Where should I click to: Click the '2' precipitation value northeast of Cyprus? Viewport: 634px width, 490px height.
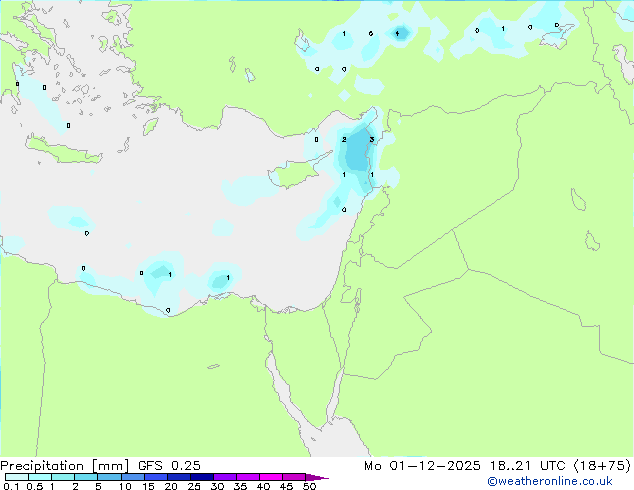tap(344, 139)
